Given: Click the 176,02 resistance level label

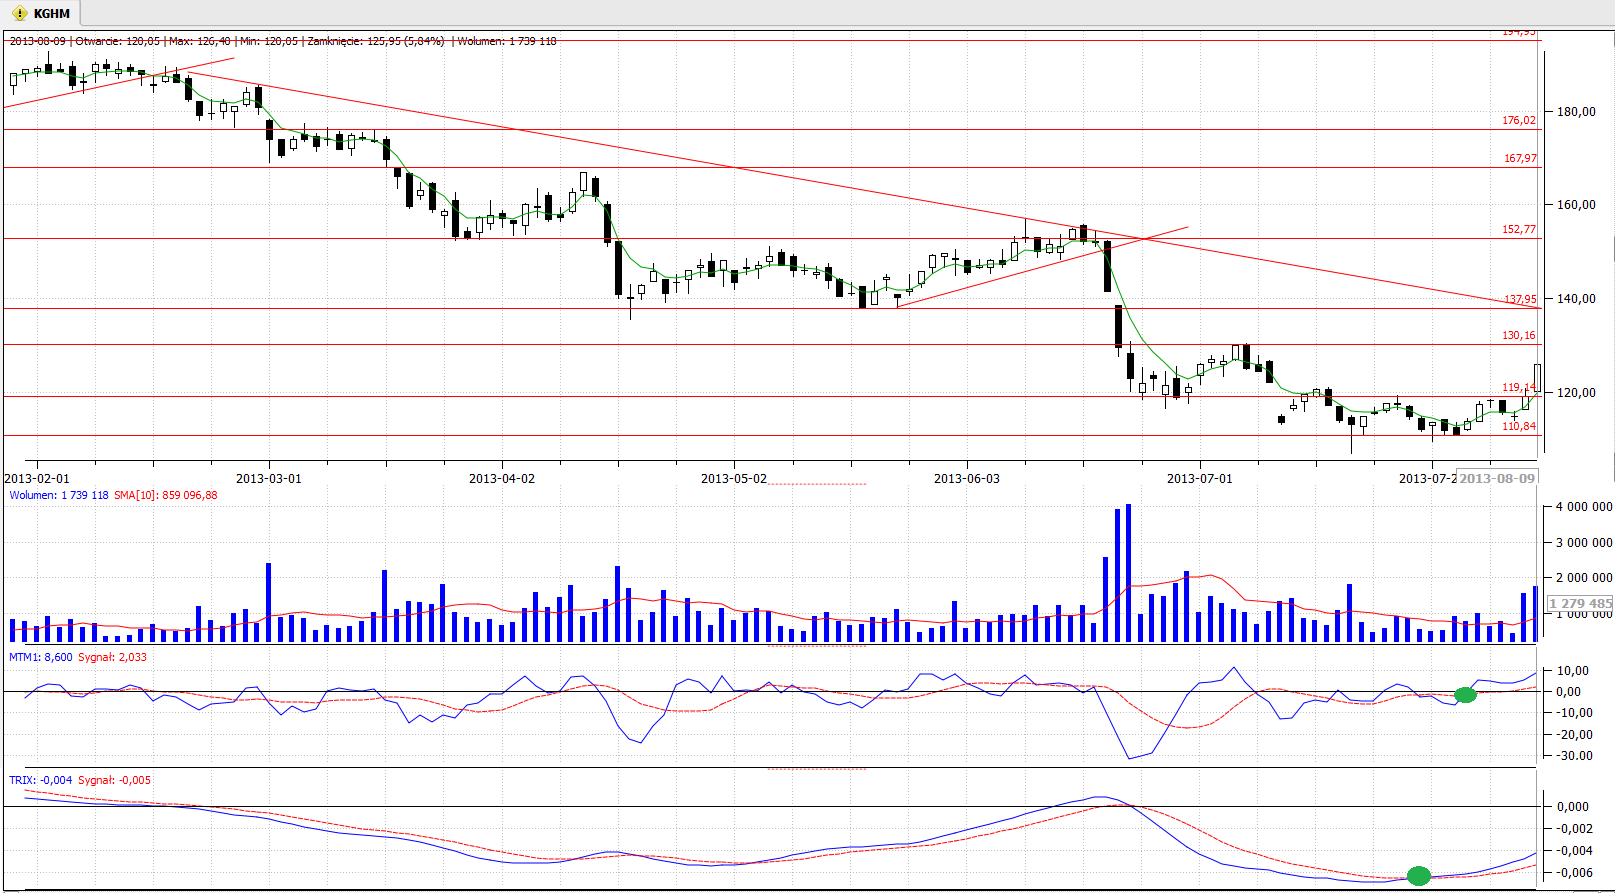Looking at the screenshot, I should click(1519, 120).
